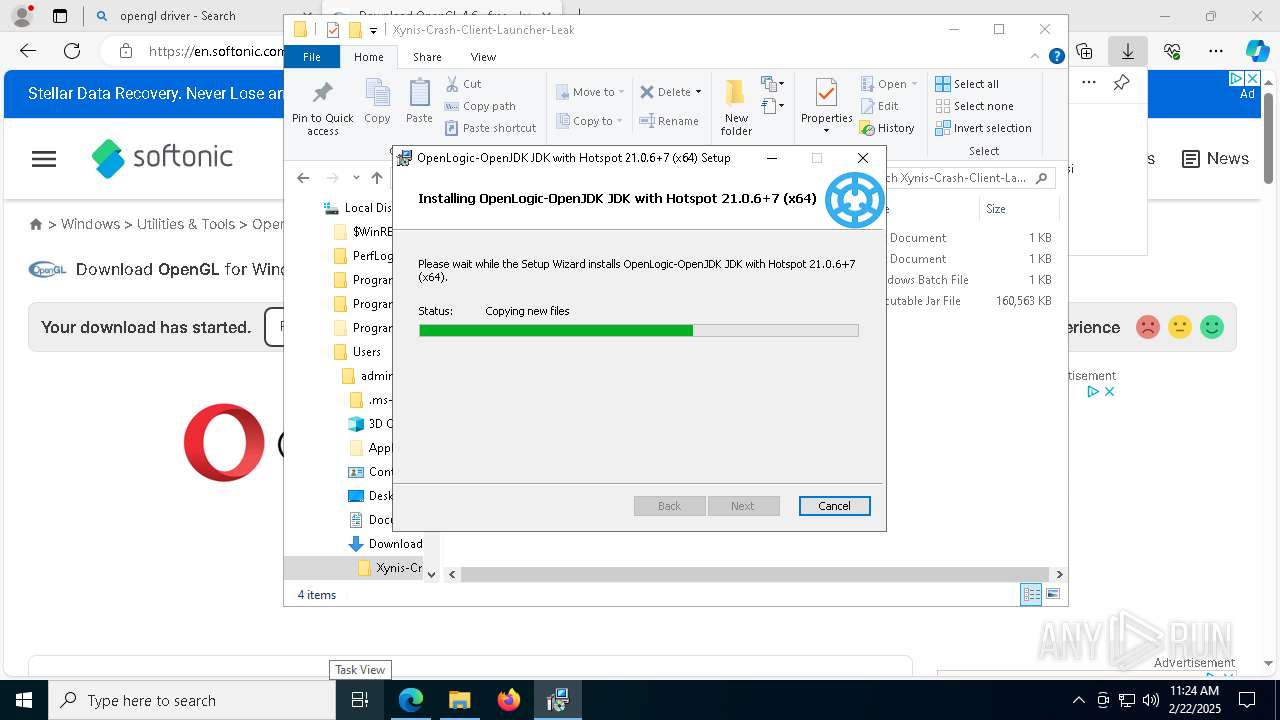This screenshot has height=720, width=1280.
Task: Open the notification center on taskbar
Action: point(1247,700)
